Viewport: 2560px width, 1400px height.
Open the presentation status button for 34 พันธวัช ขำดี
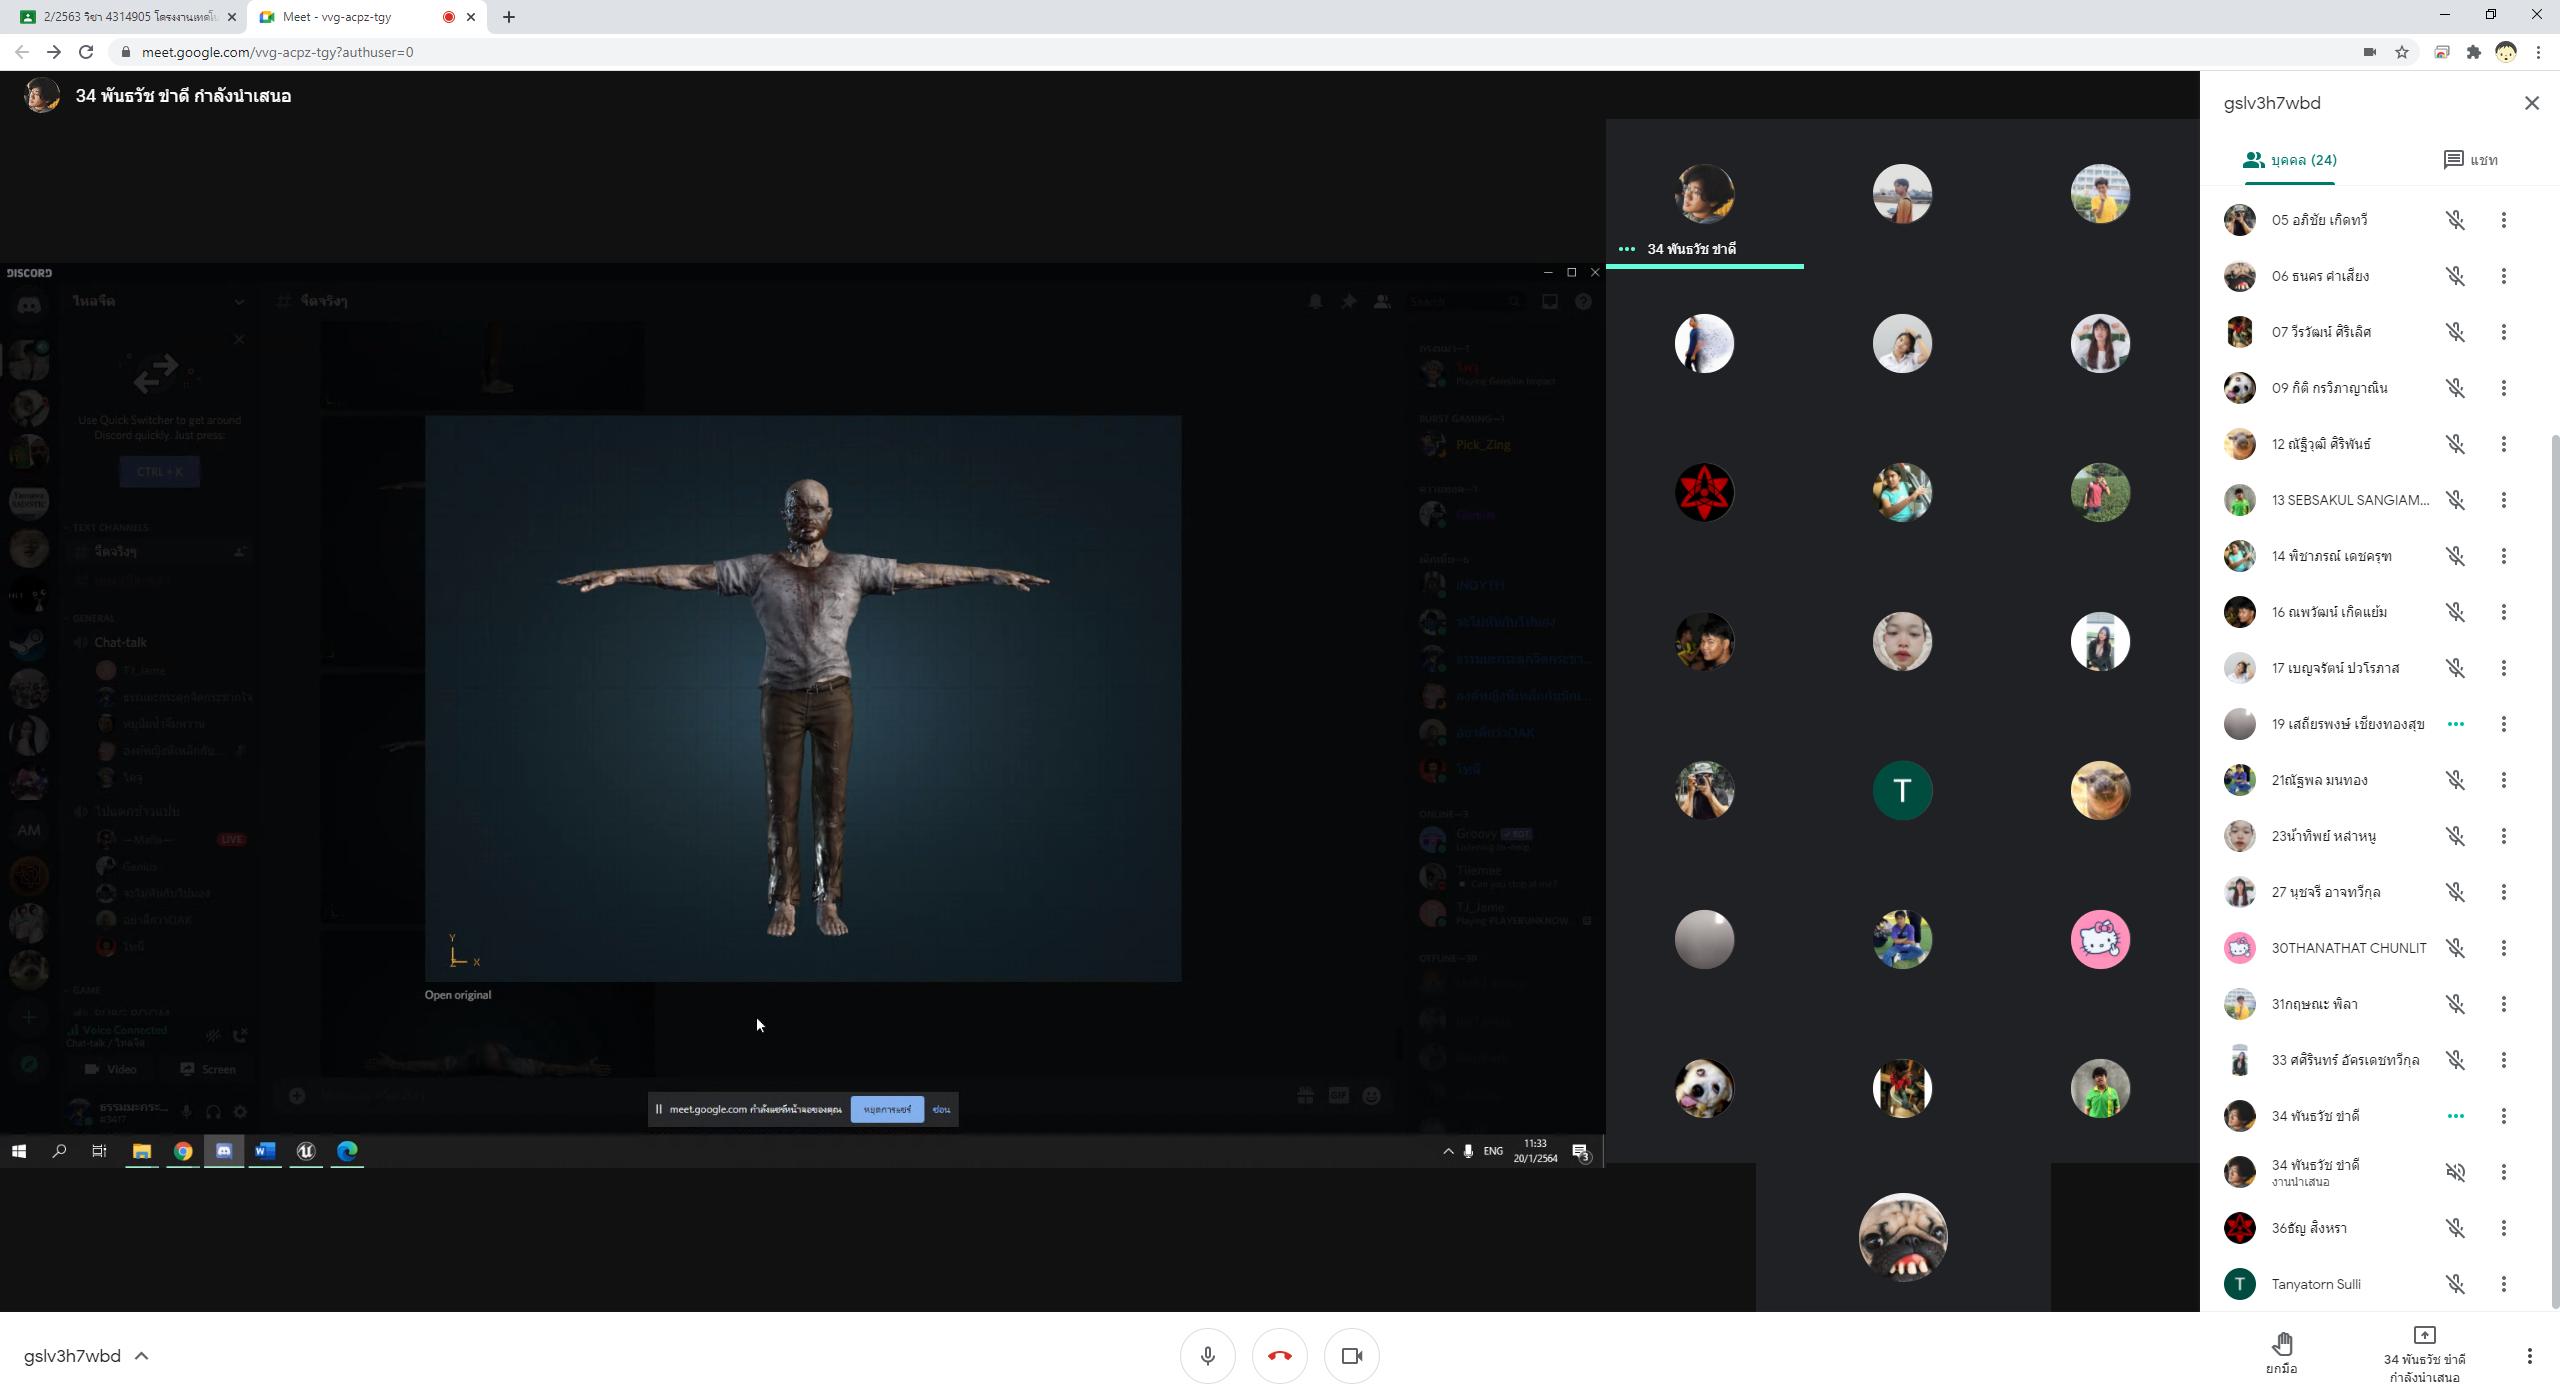point(2424,1356)
